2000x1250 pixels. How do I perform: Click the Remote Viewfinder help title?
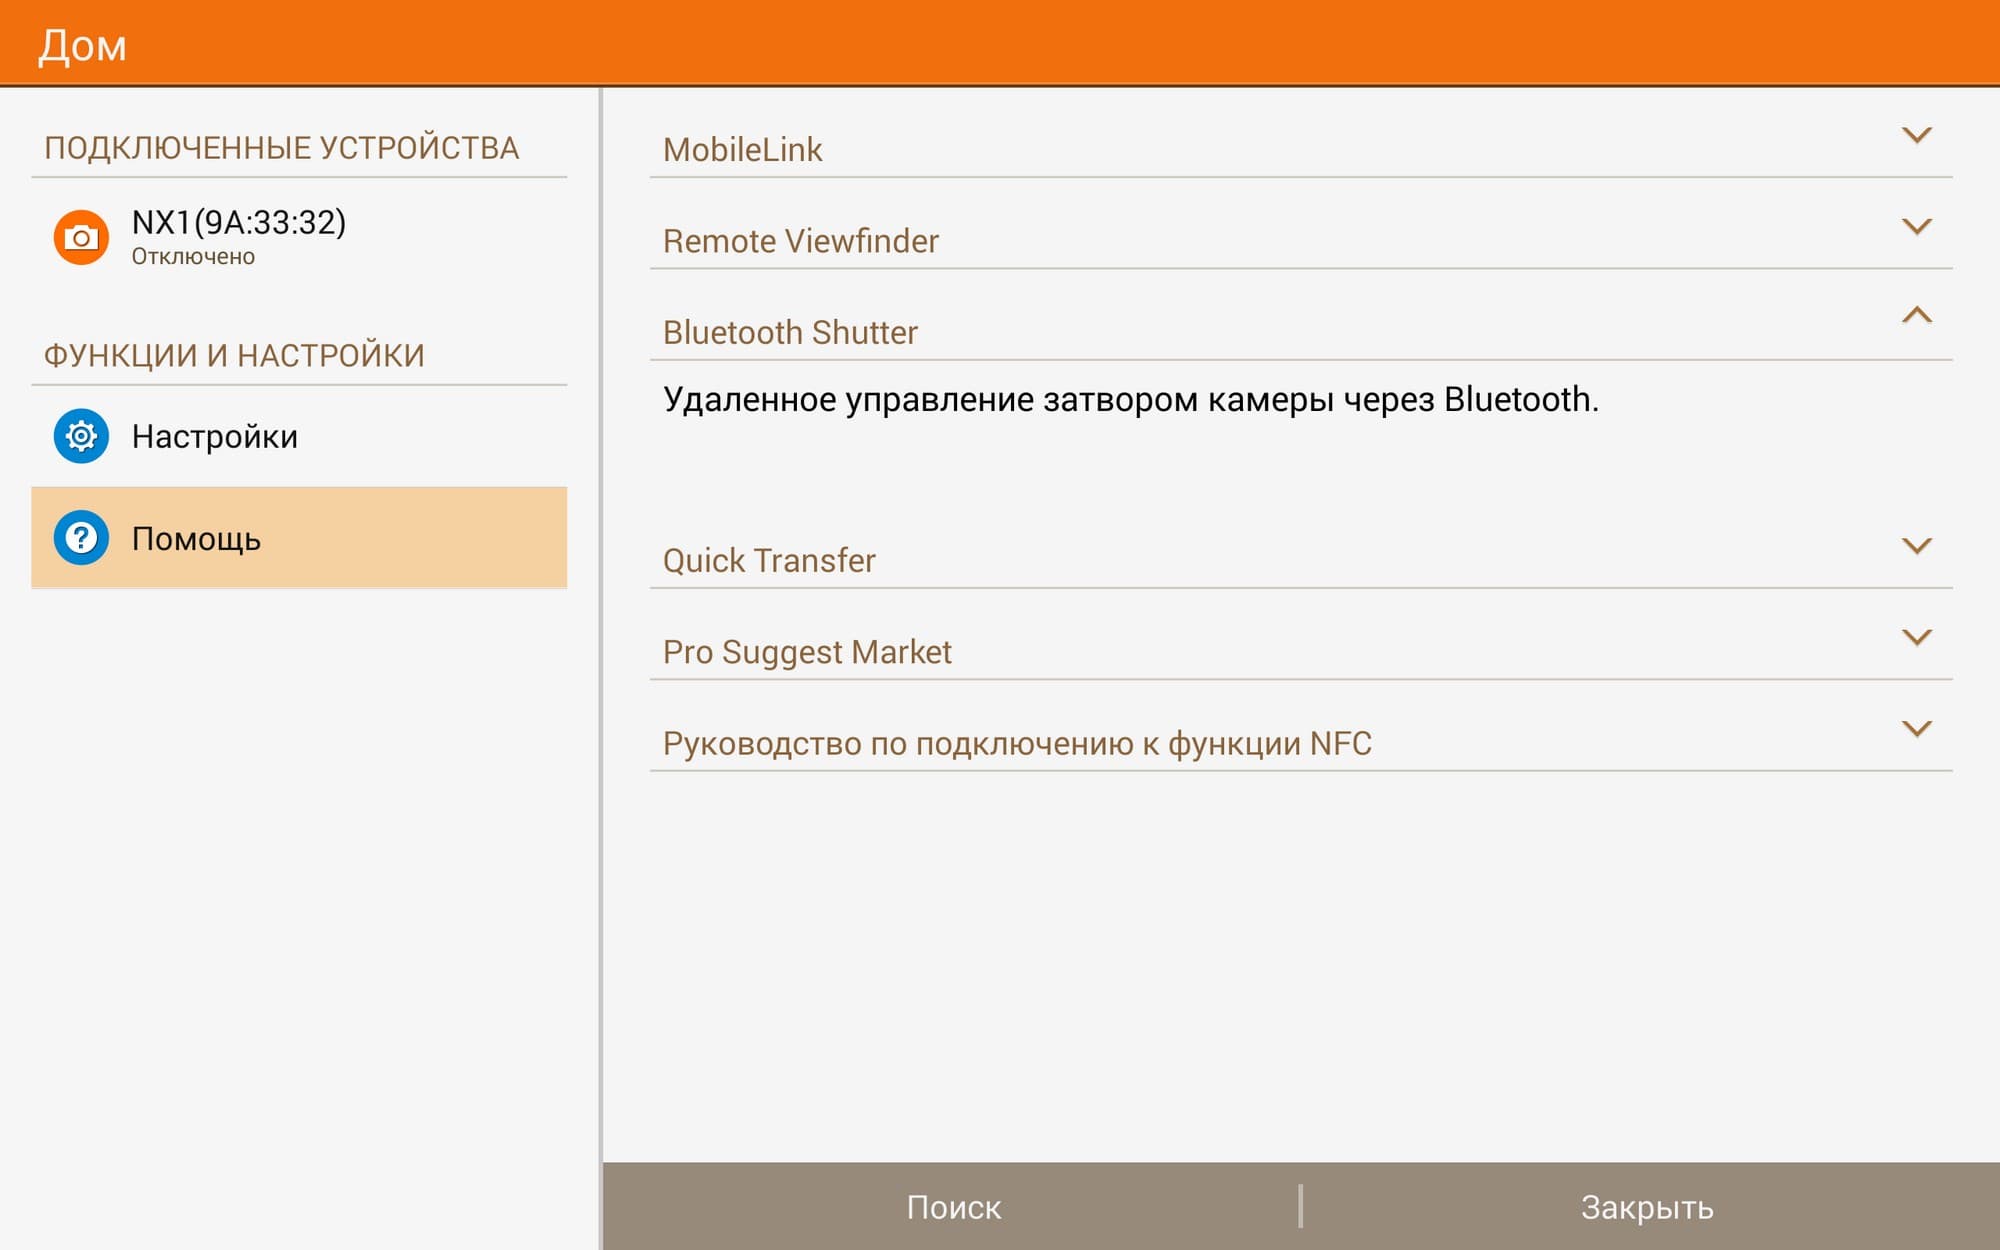800,241
